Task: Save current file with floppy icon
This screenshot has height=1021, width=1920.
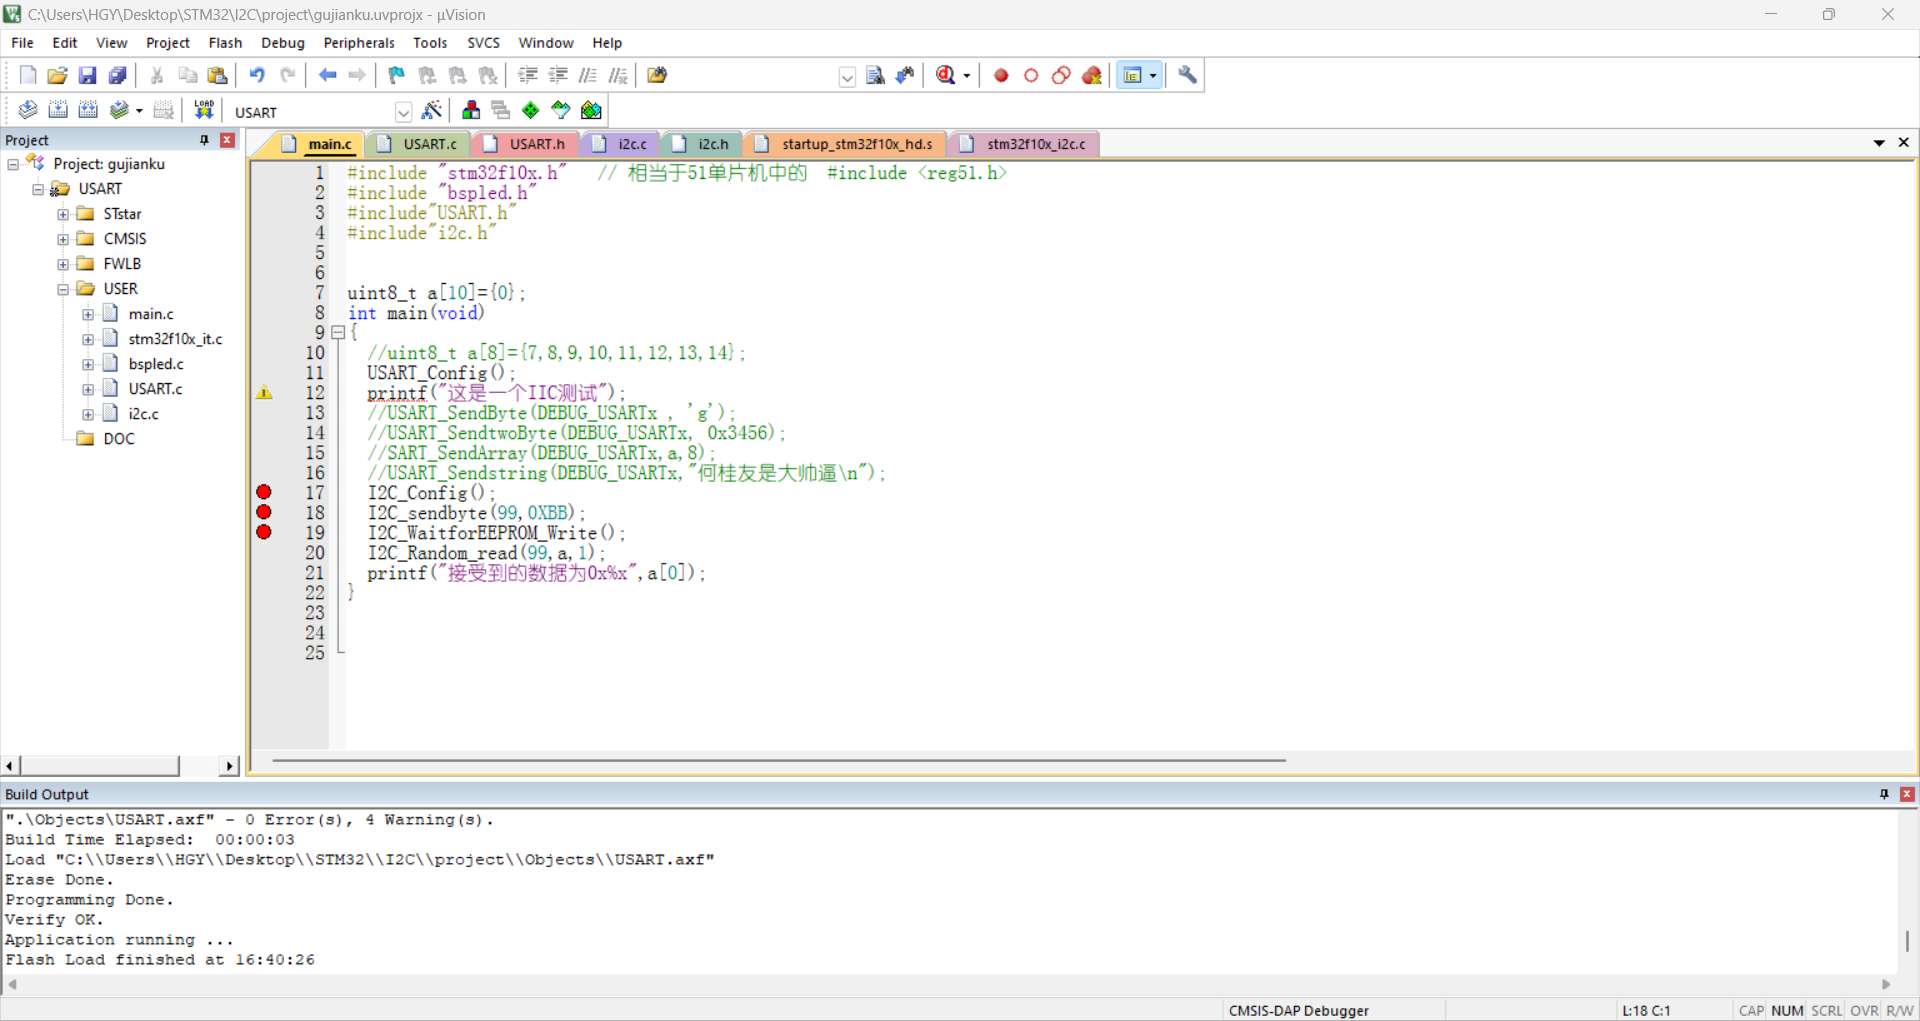Action: pos(87,75)
